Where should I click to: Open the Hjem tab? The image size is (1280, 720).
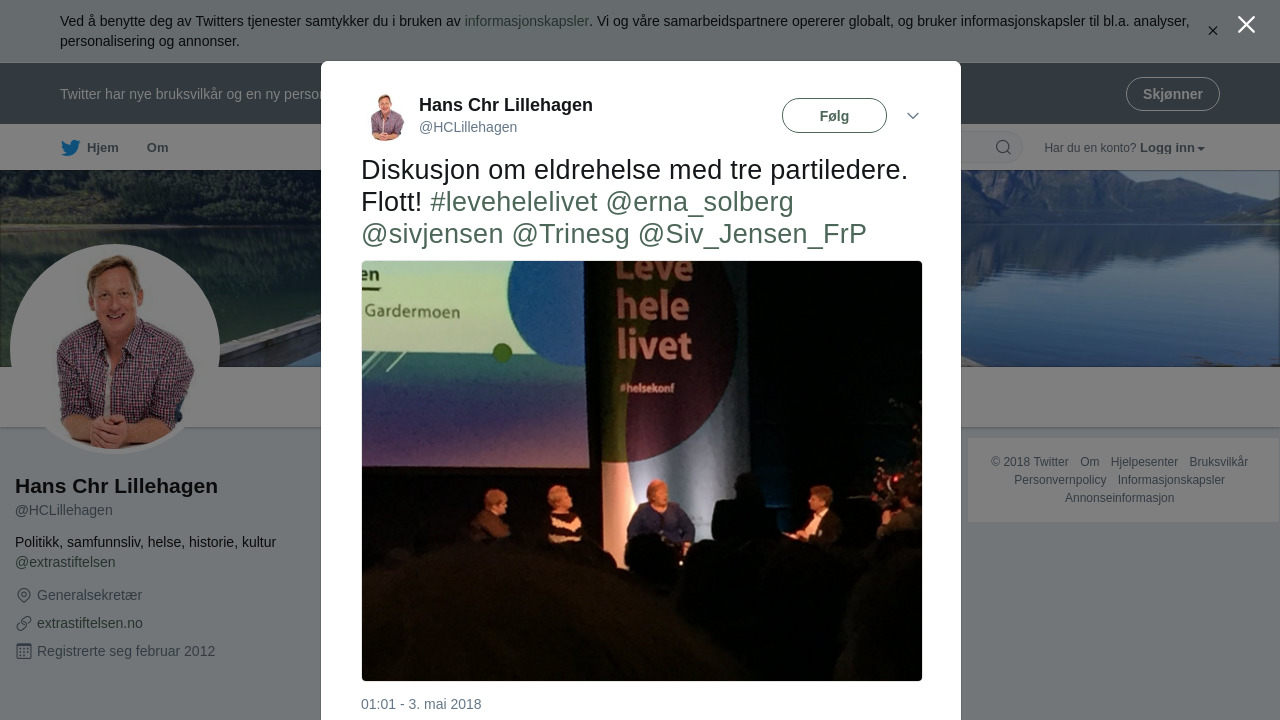pos(90,148)
